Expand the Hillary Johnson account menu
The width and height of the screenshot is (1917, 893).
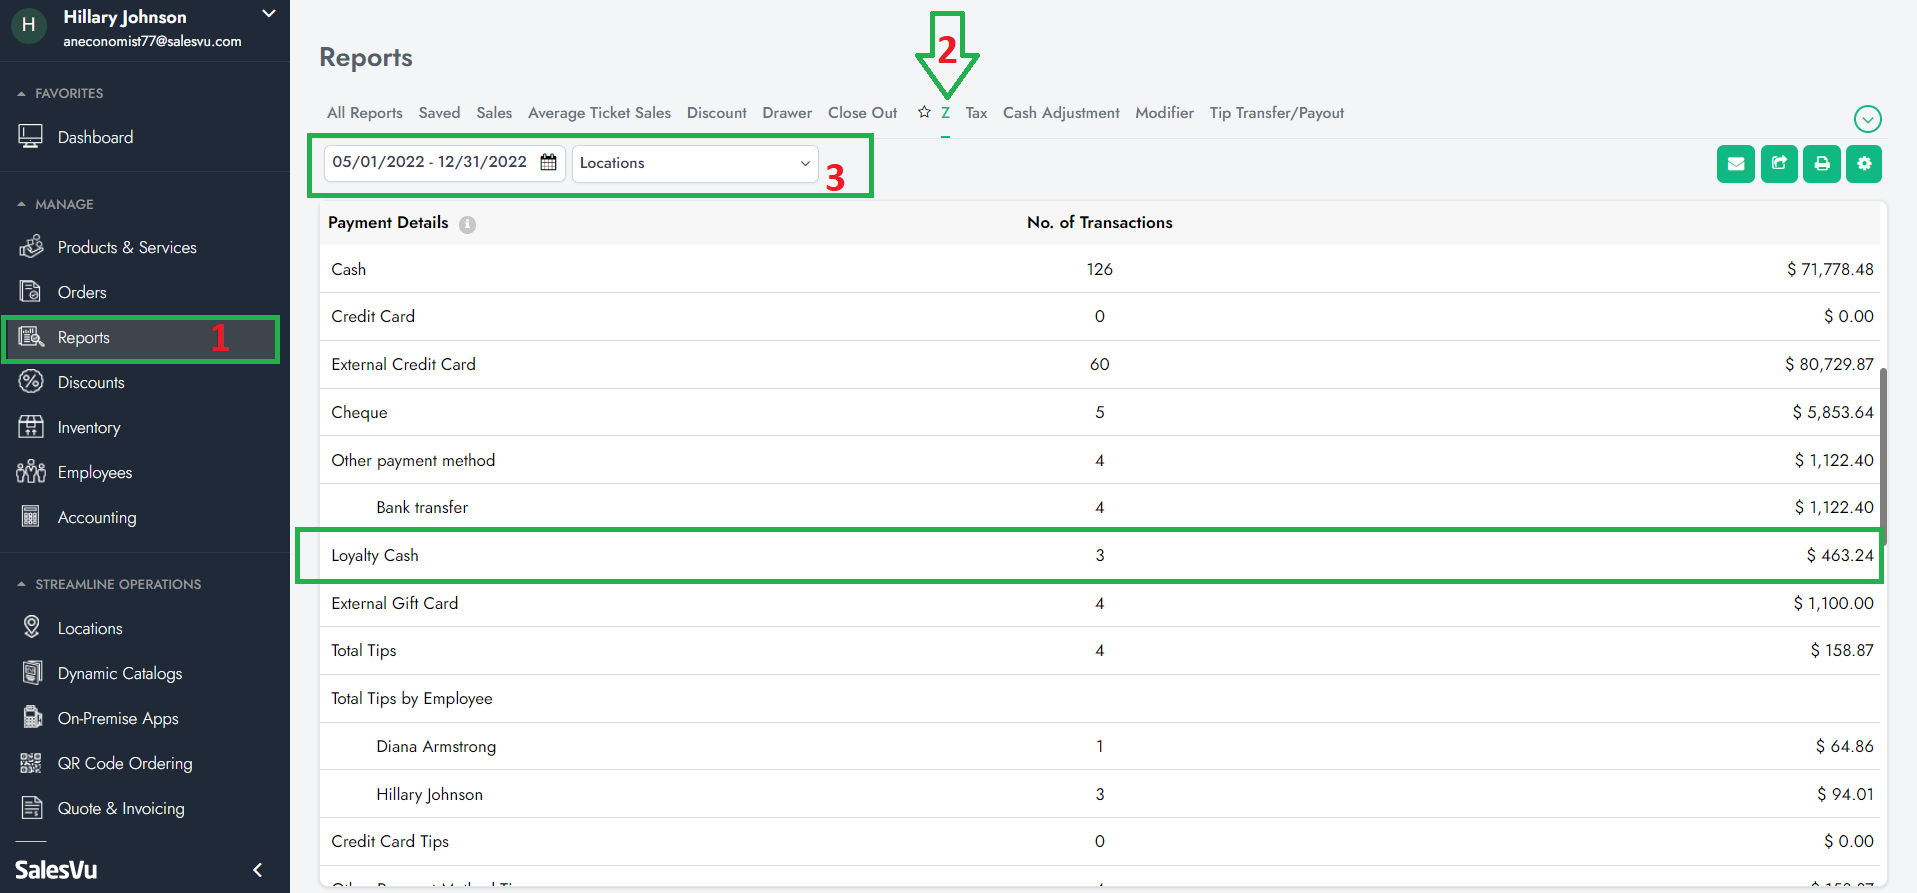click(x=268, y=14)
